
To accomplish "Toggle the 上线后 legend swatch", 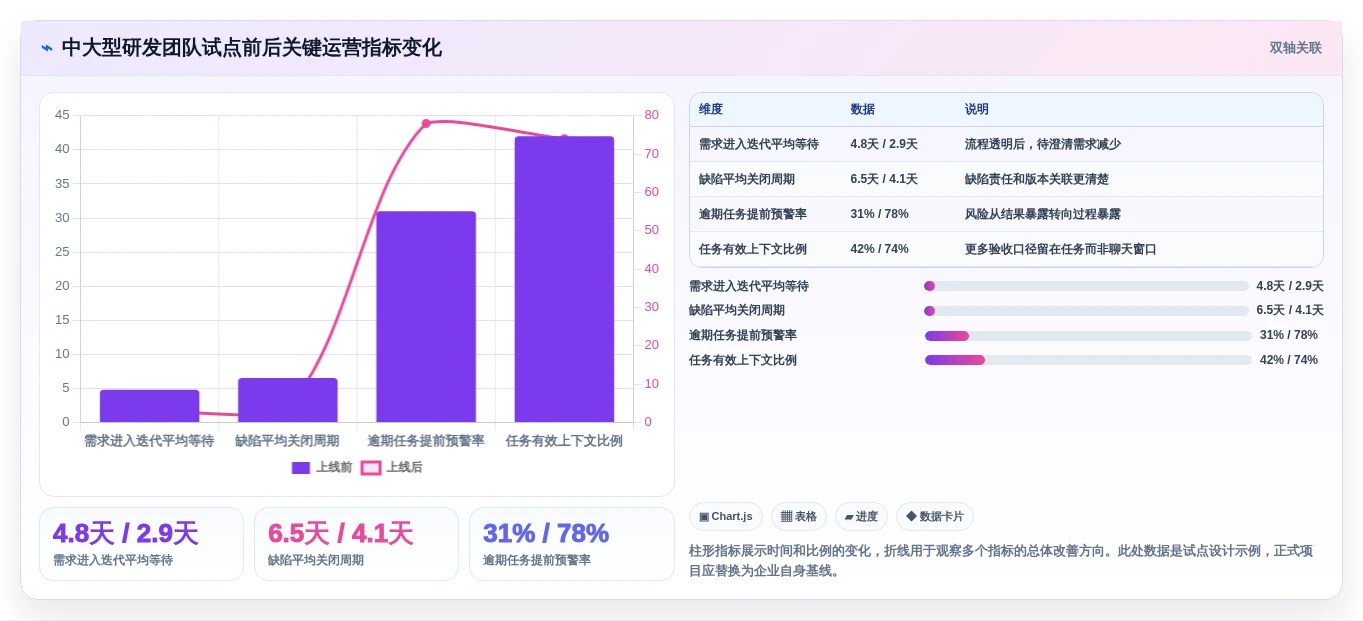I will [371, 467].
